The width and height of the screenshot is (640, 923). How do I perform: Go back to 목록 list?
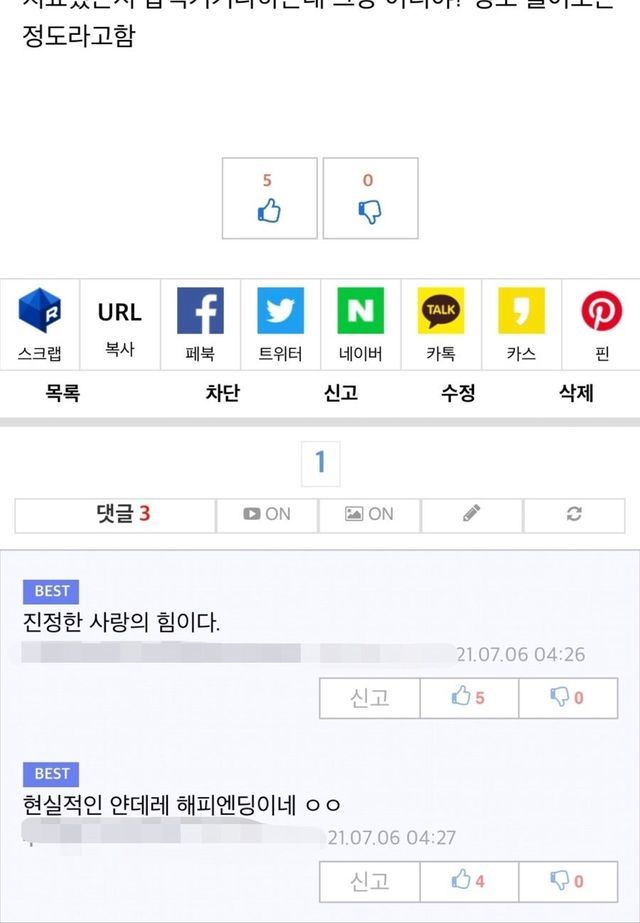(x=62, y=393)
